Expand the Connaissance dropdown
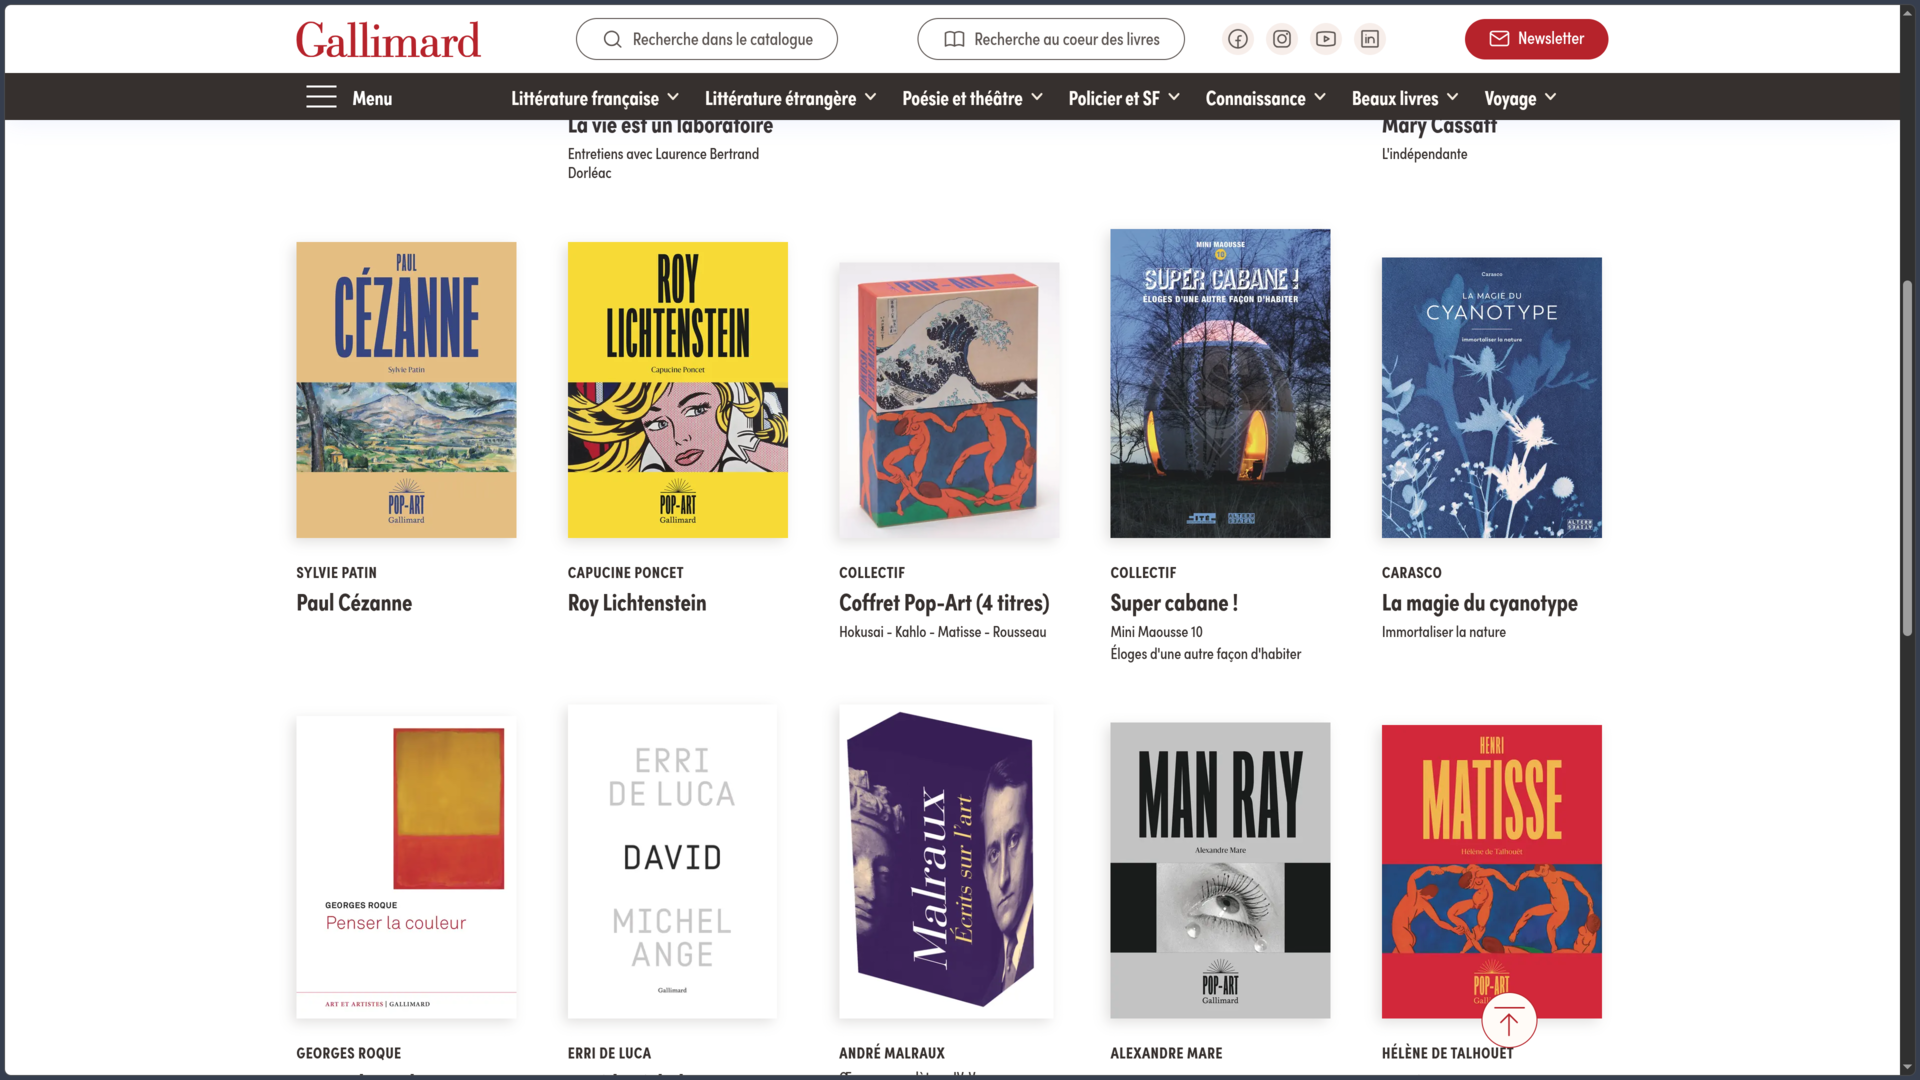This screenshot has height=1080, width=1920. coord(1266,98)
